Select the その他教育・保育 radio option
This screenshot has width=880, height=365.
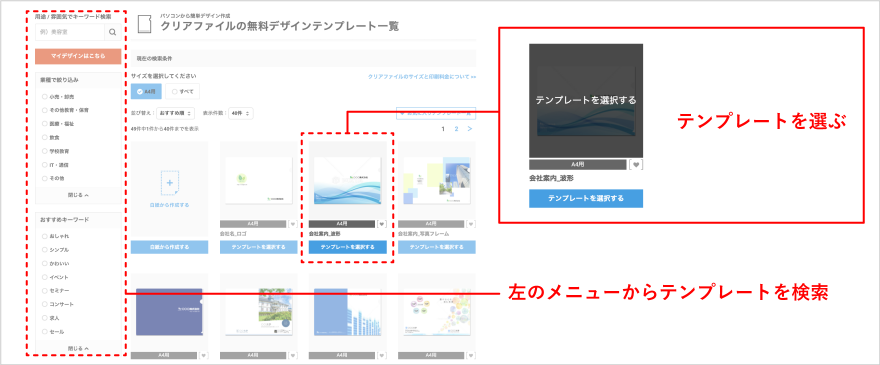[44, 110]
